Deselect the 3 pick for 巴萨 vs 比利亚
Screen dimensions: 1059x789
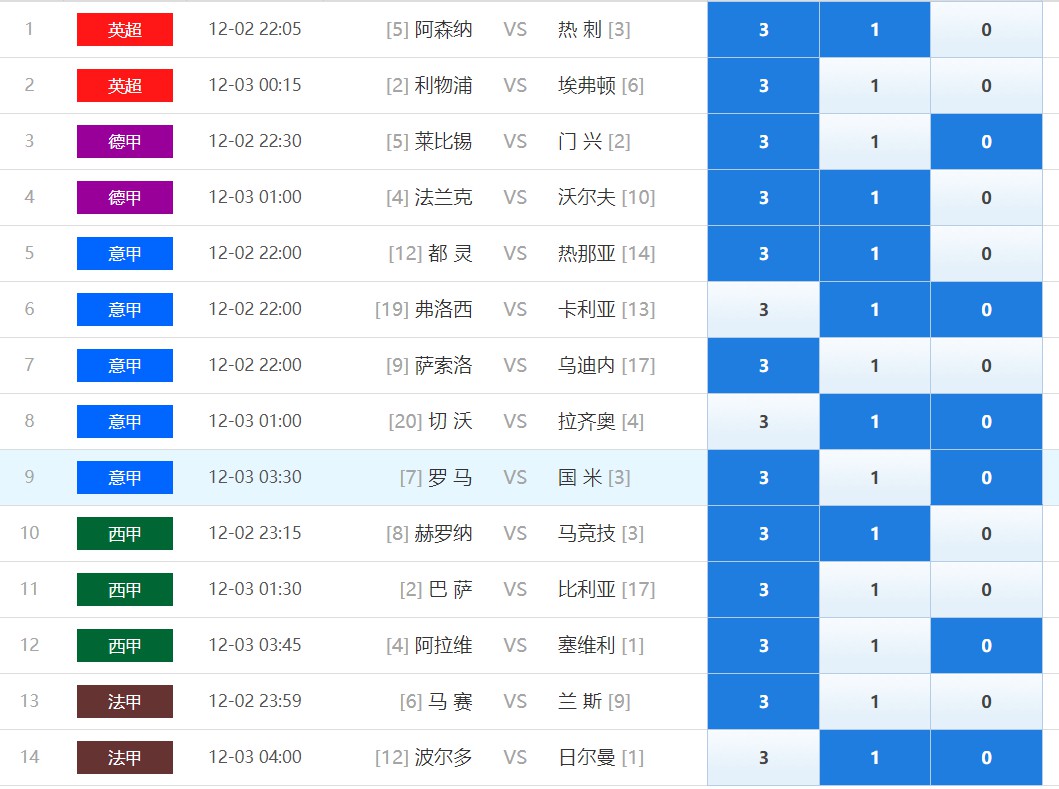coord(763,590)
